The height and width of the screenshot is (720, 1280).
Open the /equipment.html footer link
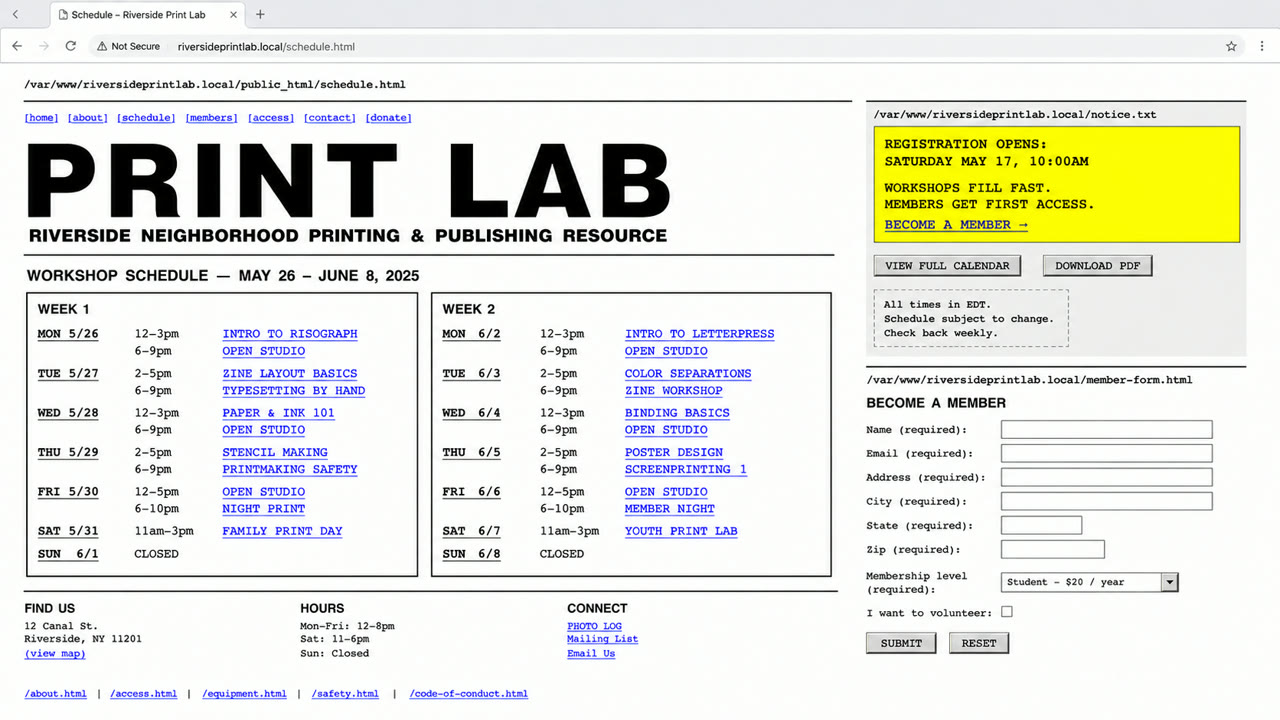(244, 694)
